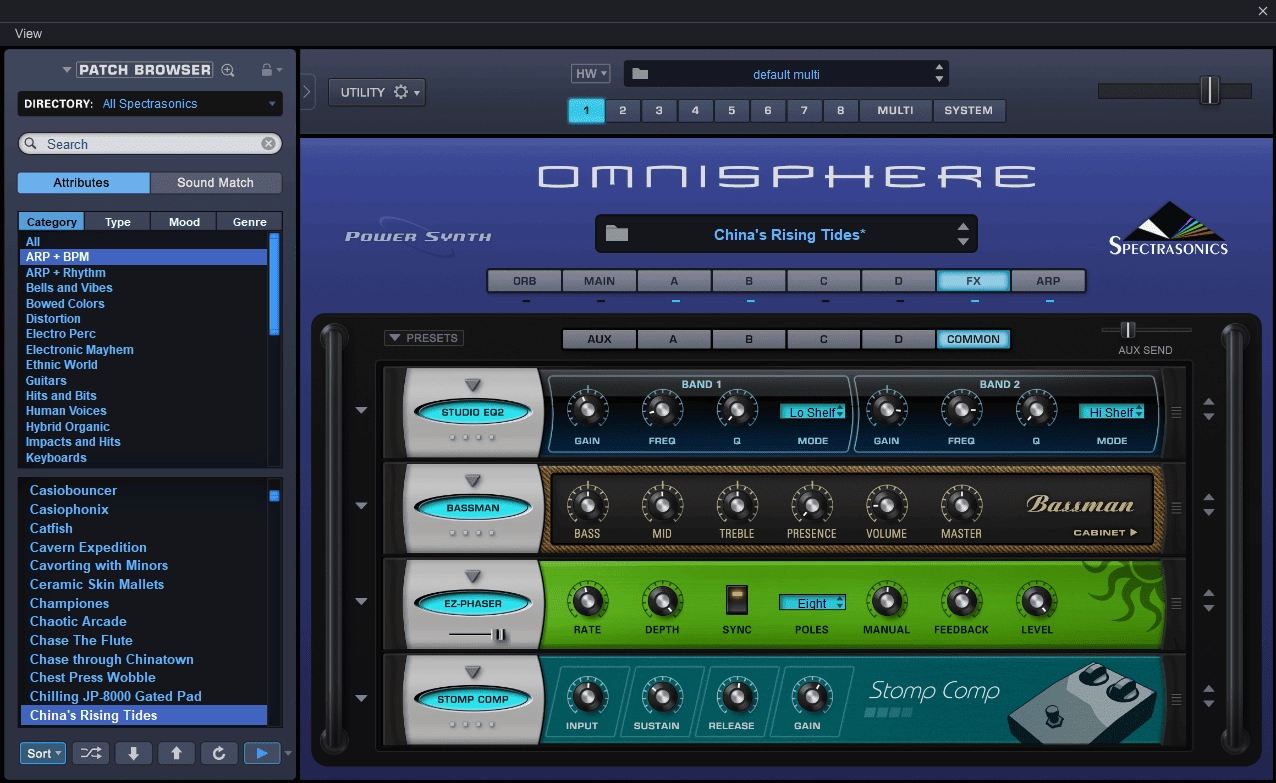1276x783 pixels.
Task: Adjust the master volume slider
Action: point(1210,90)
